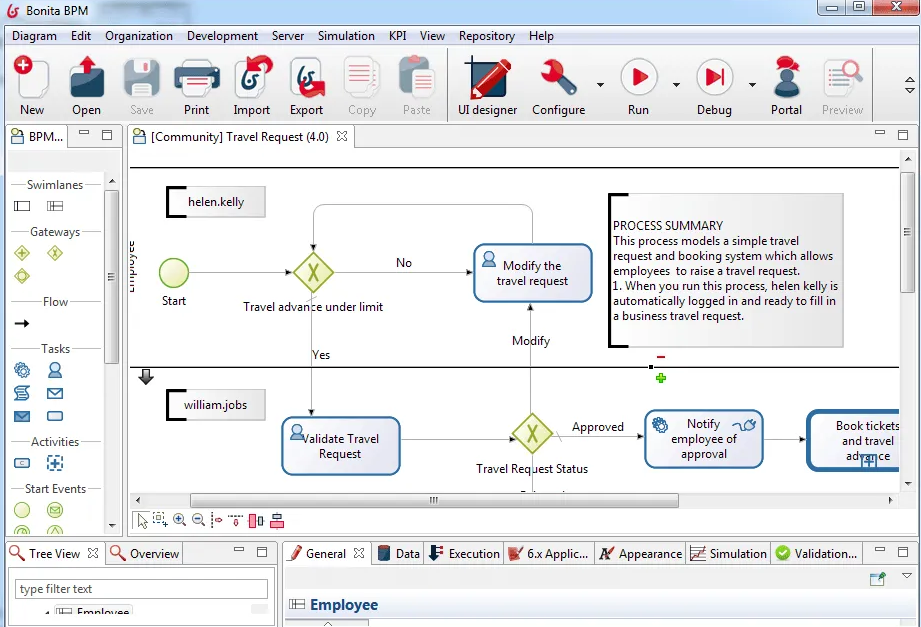Open the Organization menu
This screenshot has height=627, width=921.
[139, 36]
